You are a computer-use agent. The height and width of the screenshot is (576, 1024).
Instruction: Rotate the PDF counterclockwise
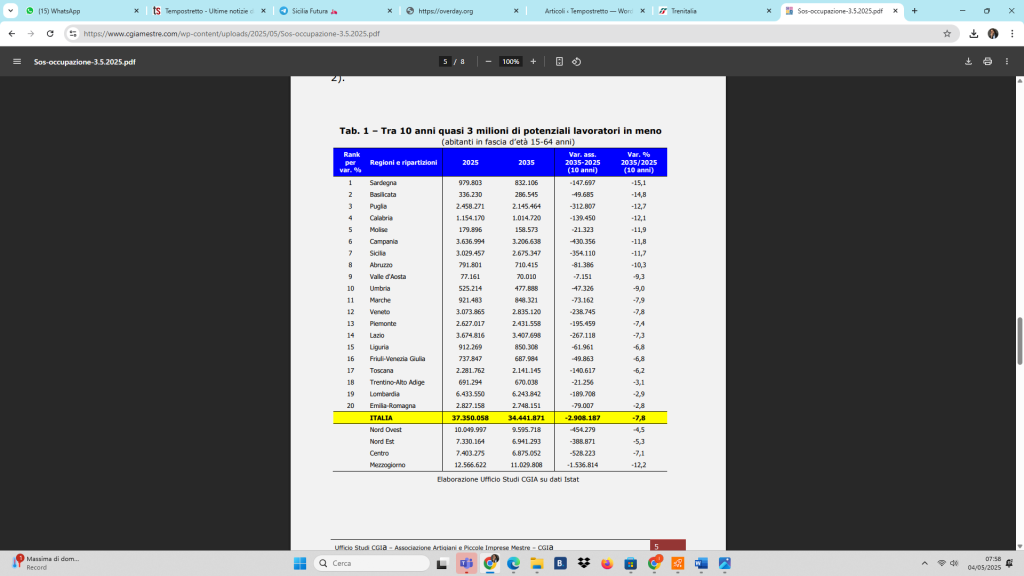coord(577,61)
